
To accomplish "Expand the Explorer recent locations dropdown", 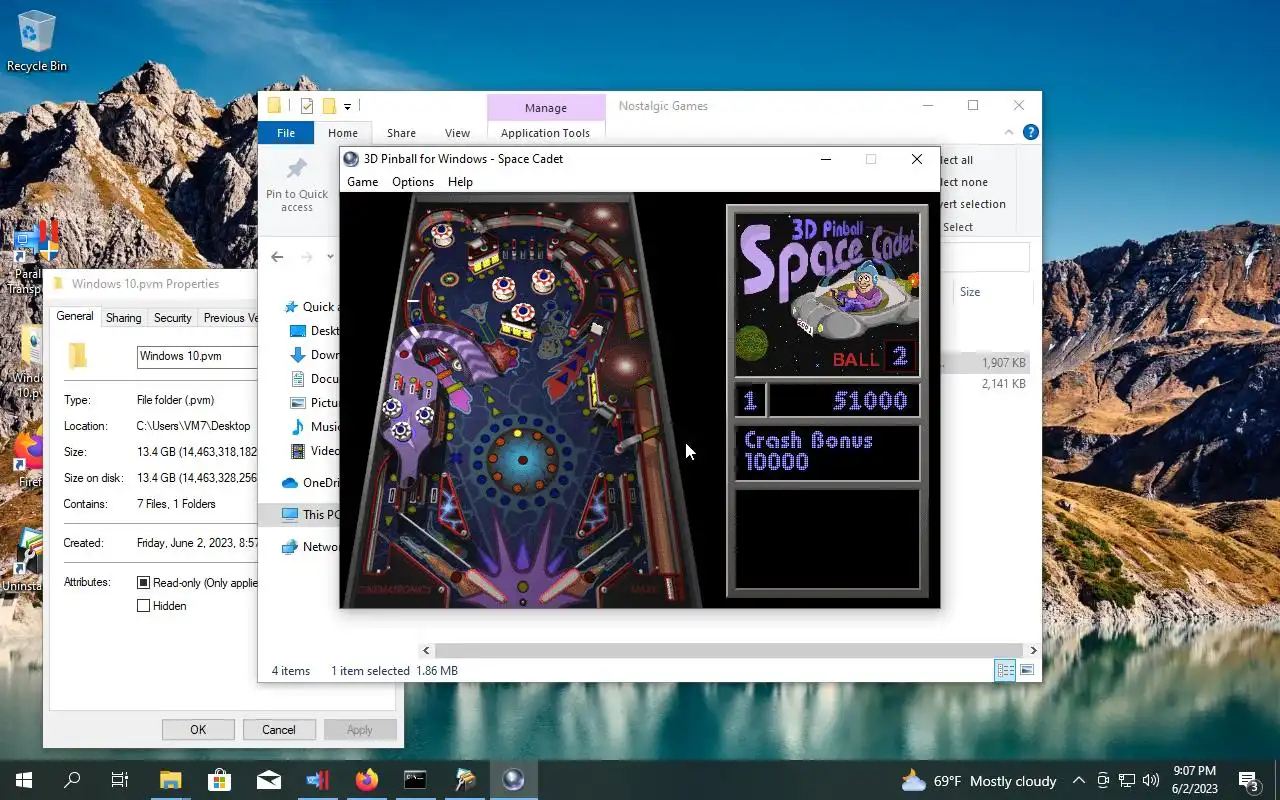I will point(331,257).
